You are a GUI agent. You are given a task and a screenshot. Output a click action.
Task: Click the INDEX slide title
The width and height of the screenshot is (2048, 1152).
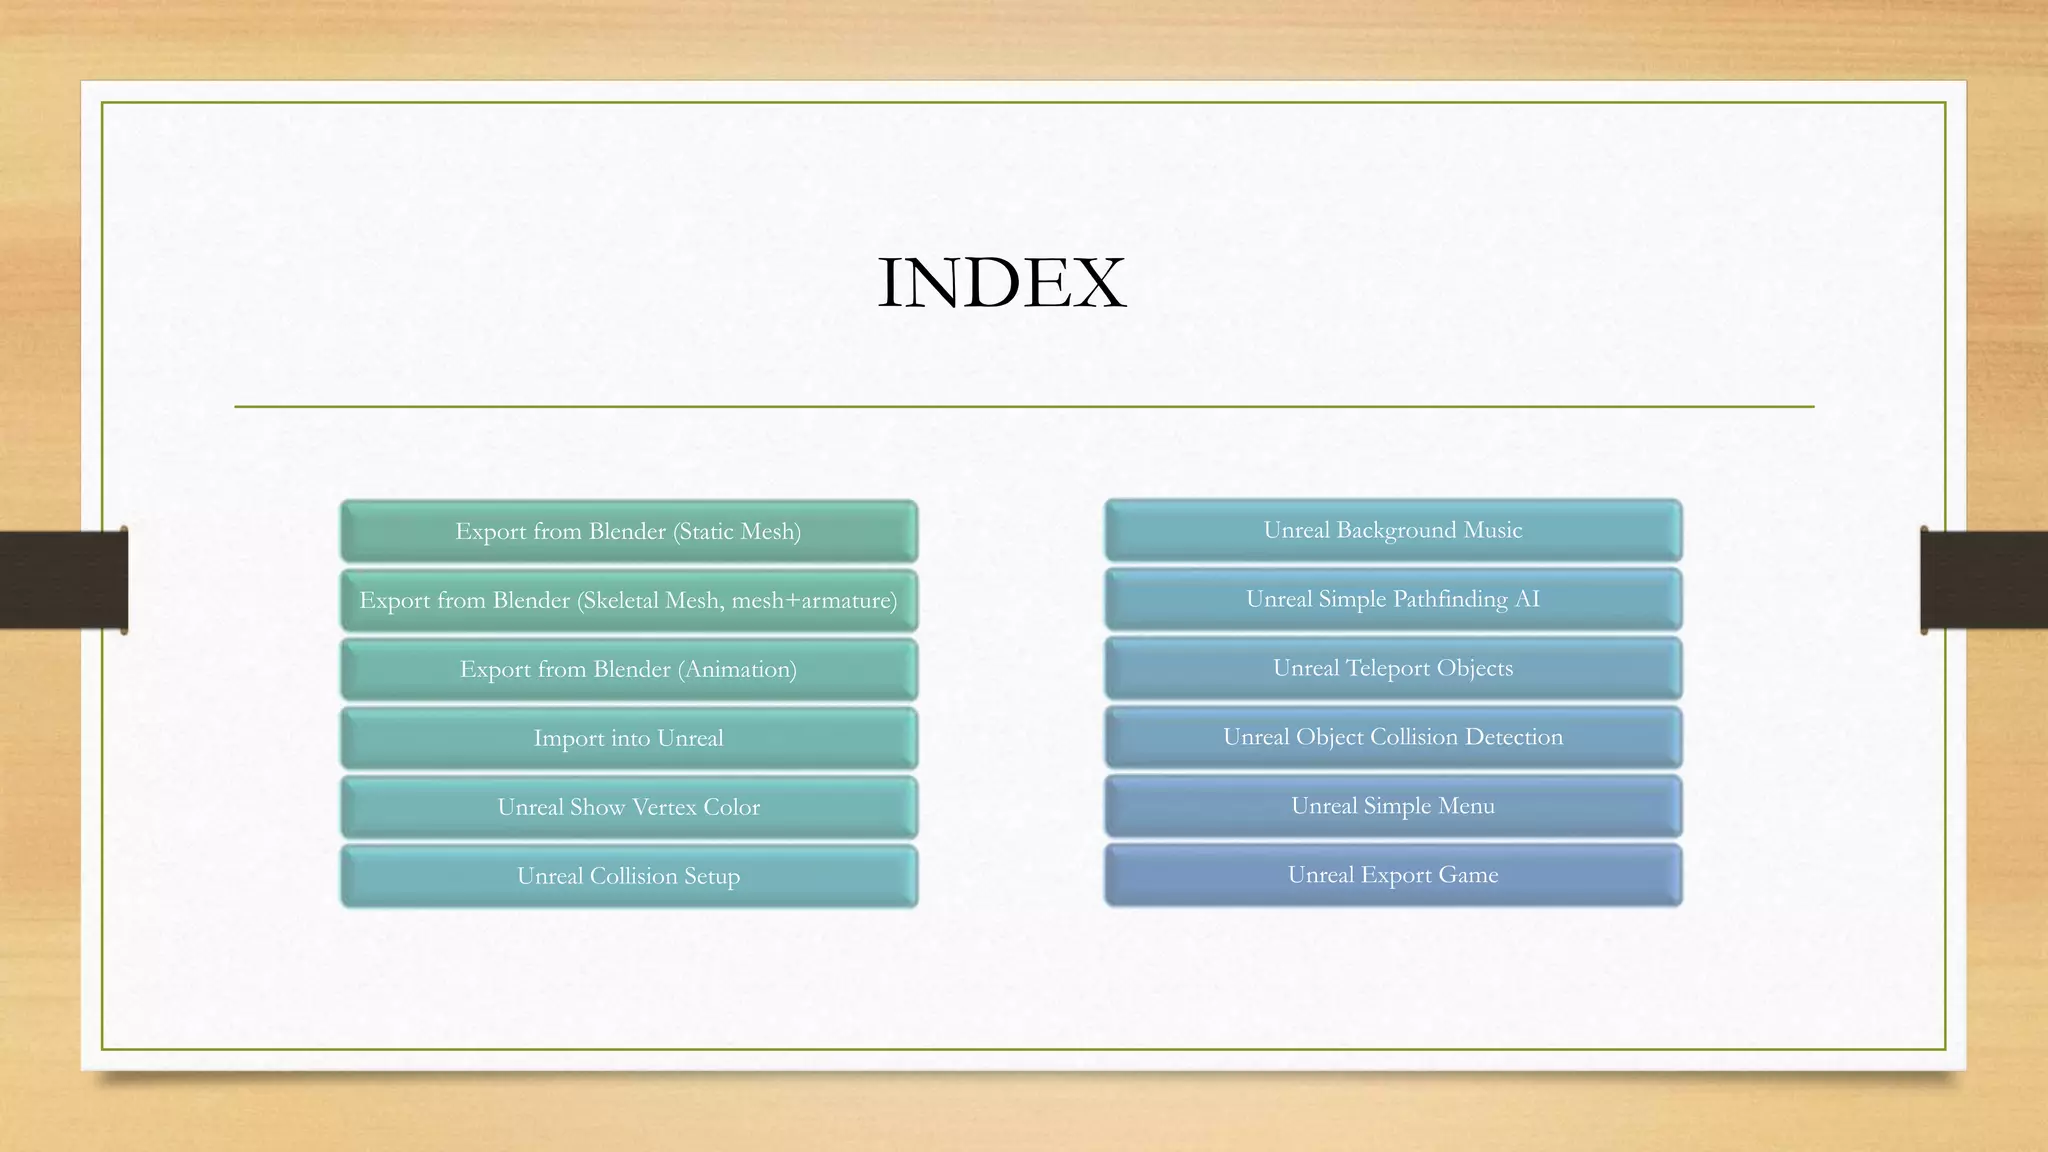click(1001, 283)
